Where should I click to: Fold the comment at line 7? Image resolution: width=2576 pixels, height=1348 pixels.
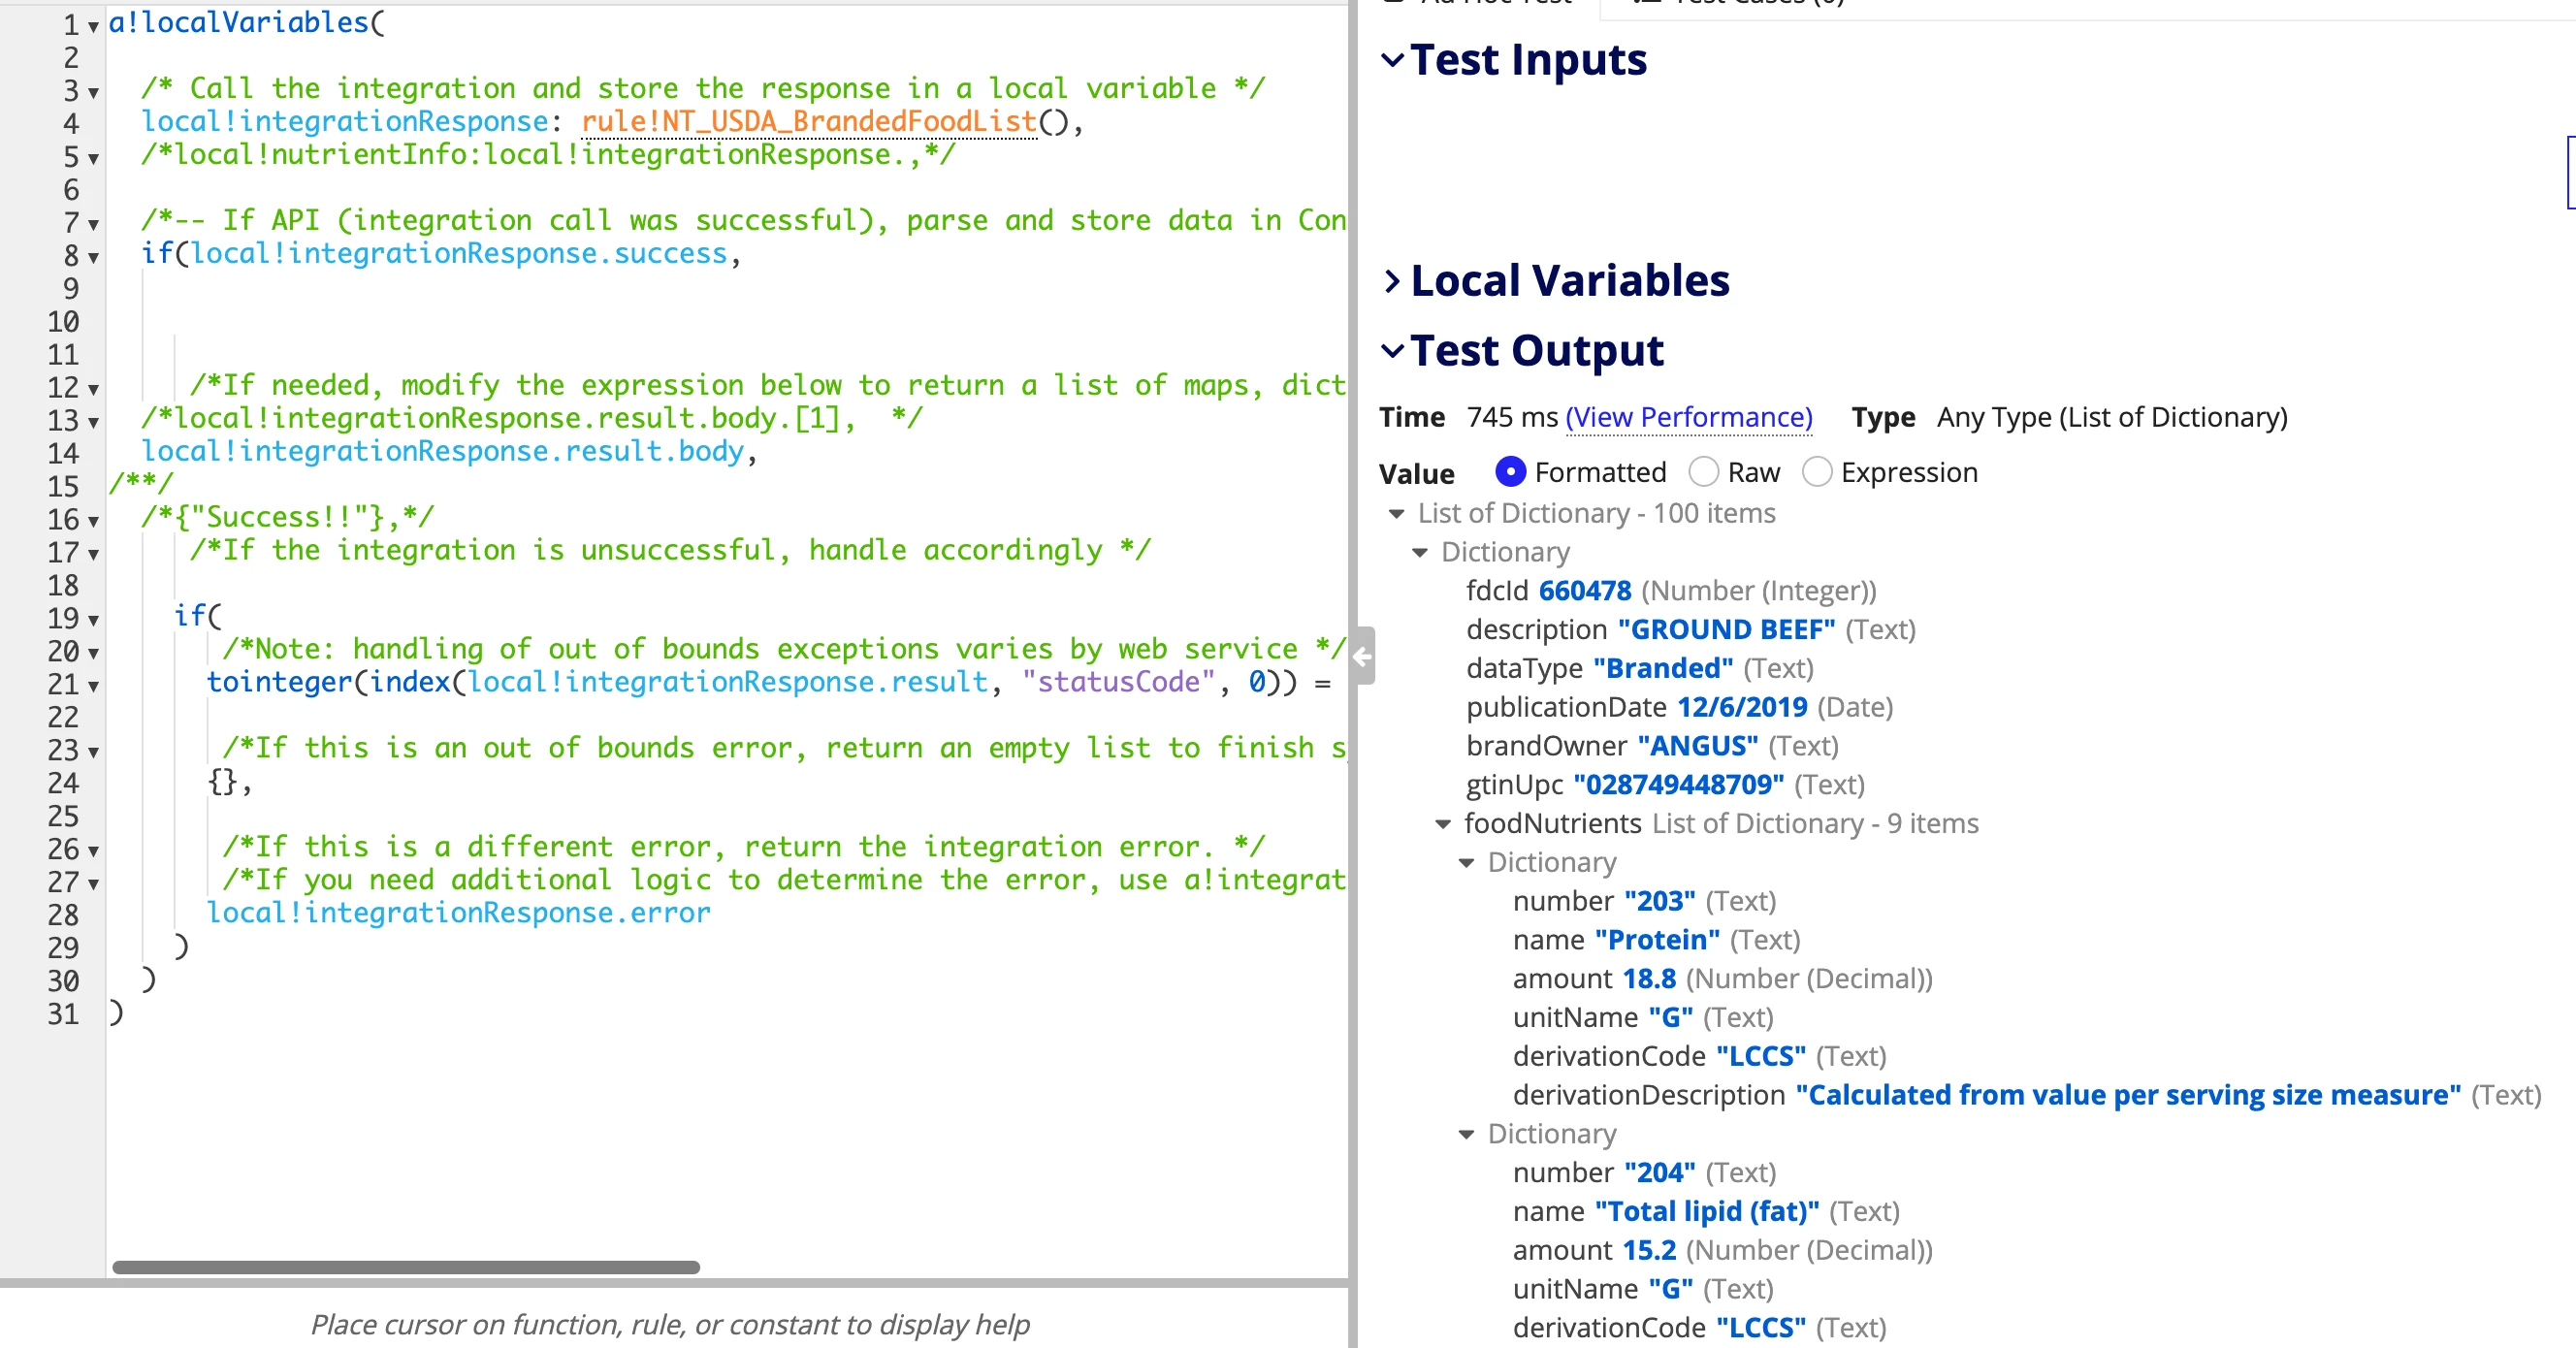click(93, 224)
